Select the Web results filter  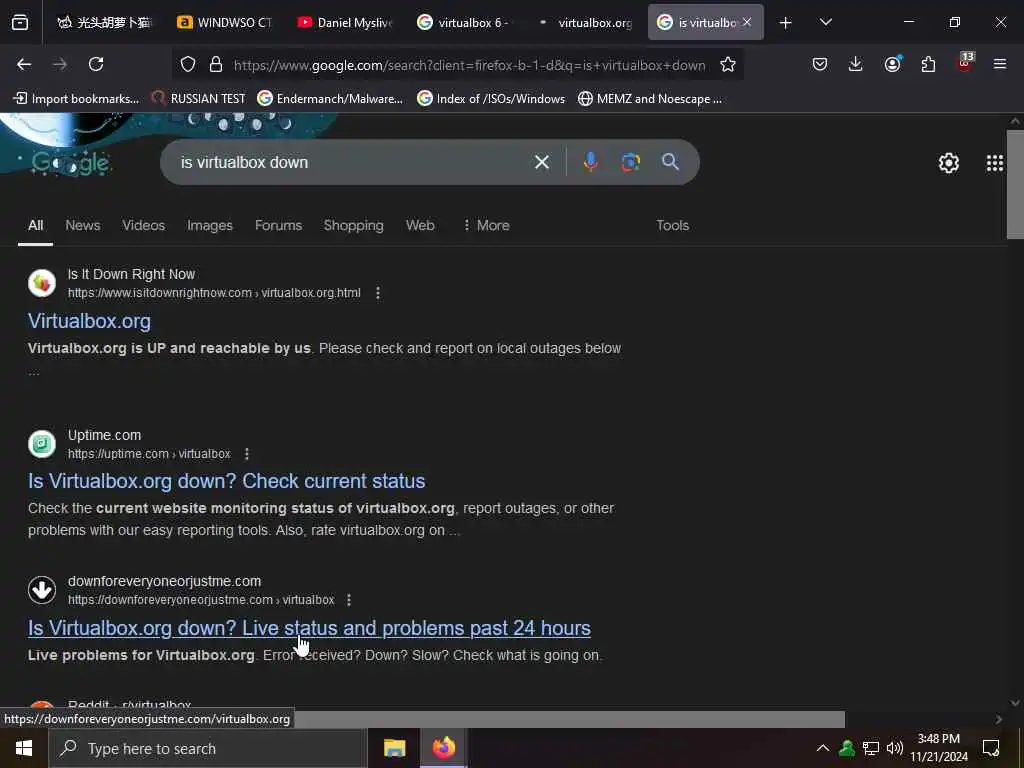click(x=420, y=225)
